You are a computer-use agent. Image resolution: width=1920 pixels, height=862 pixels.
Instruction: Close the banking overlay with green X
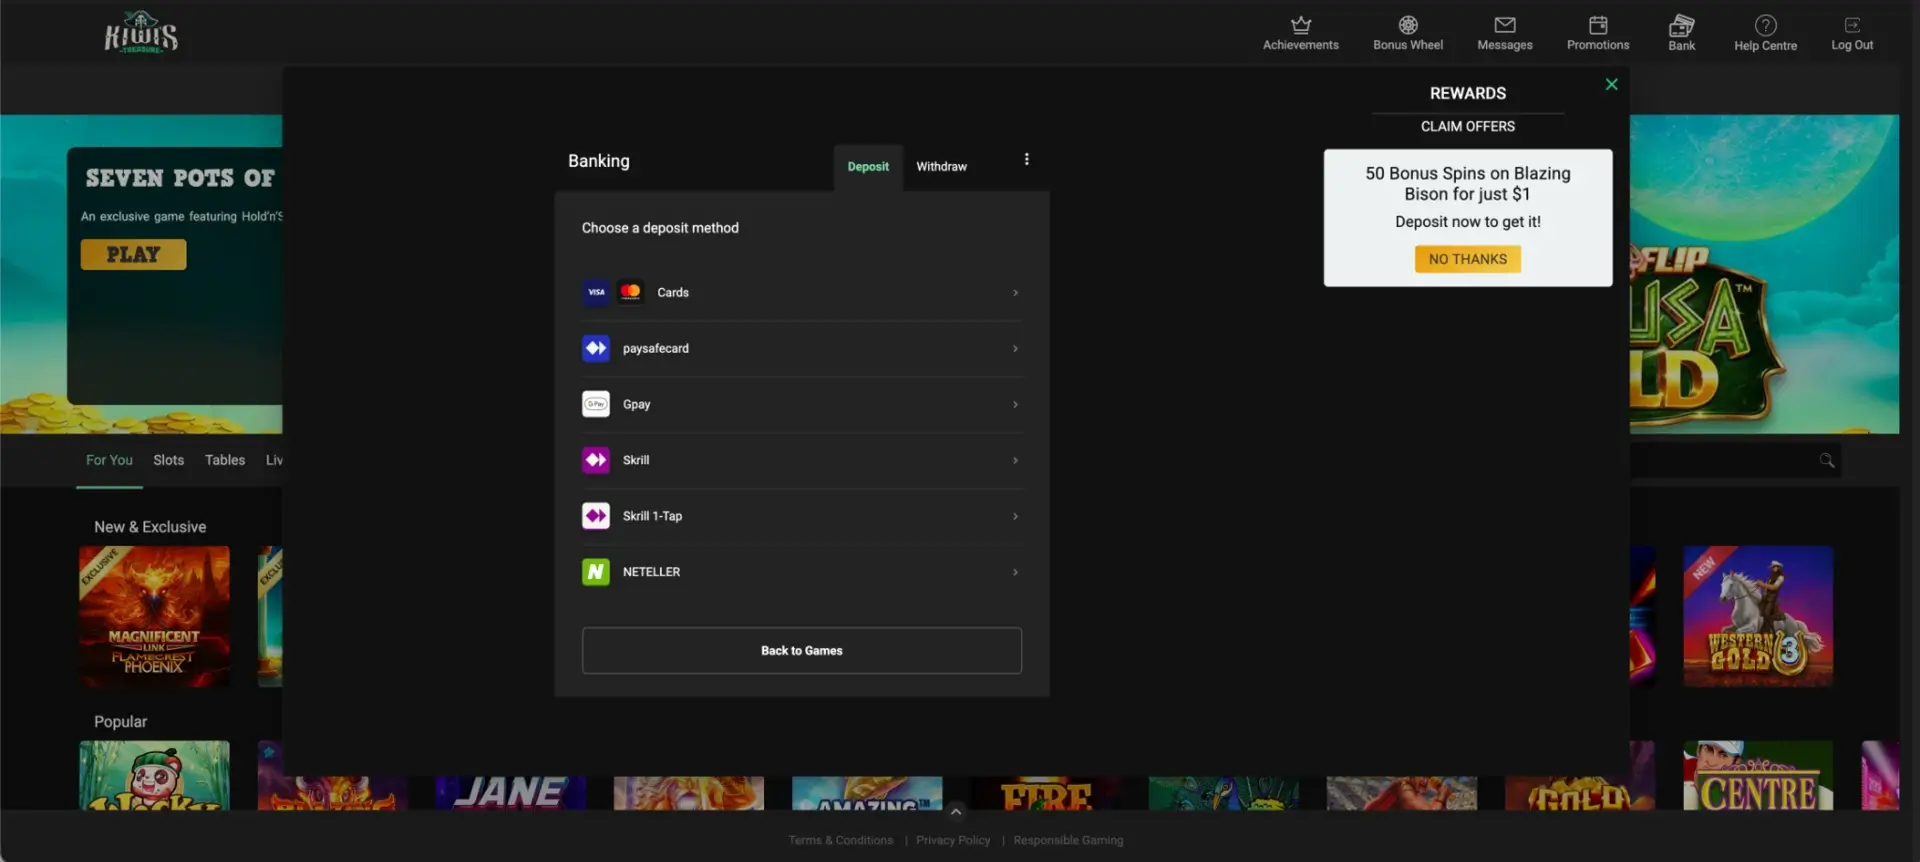click(x=1611, y=84)
